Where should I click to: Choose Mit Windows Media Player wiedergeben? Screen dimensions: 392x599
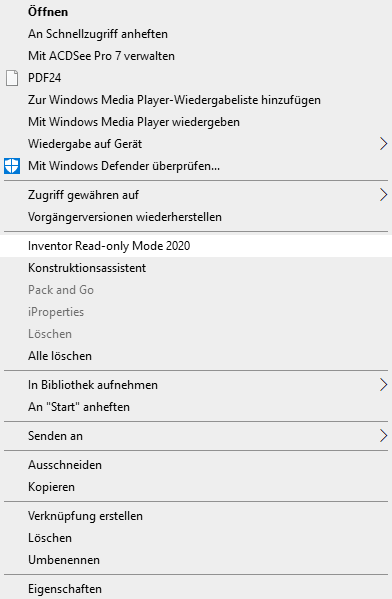pyautogui.click(x=196, y=122)
